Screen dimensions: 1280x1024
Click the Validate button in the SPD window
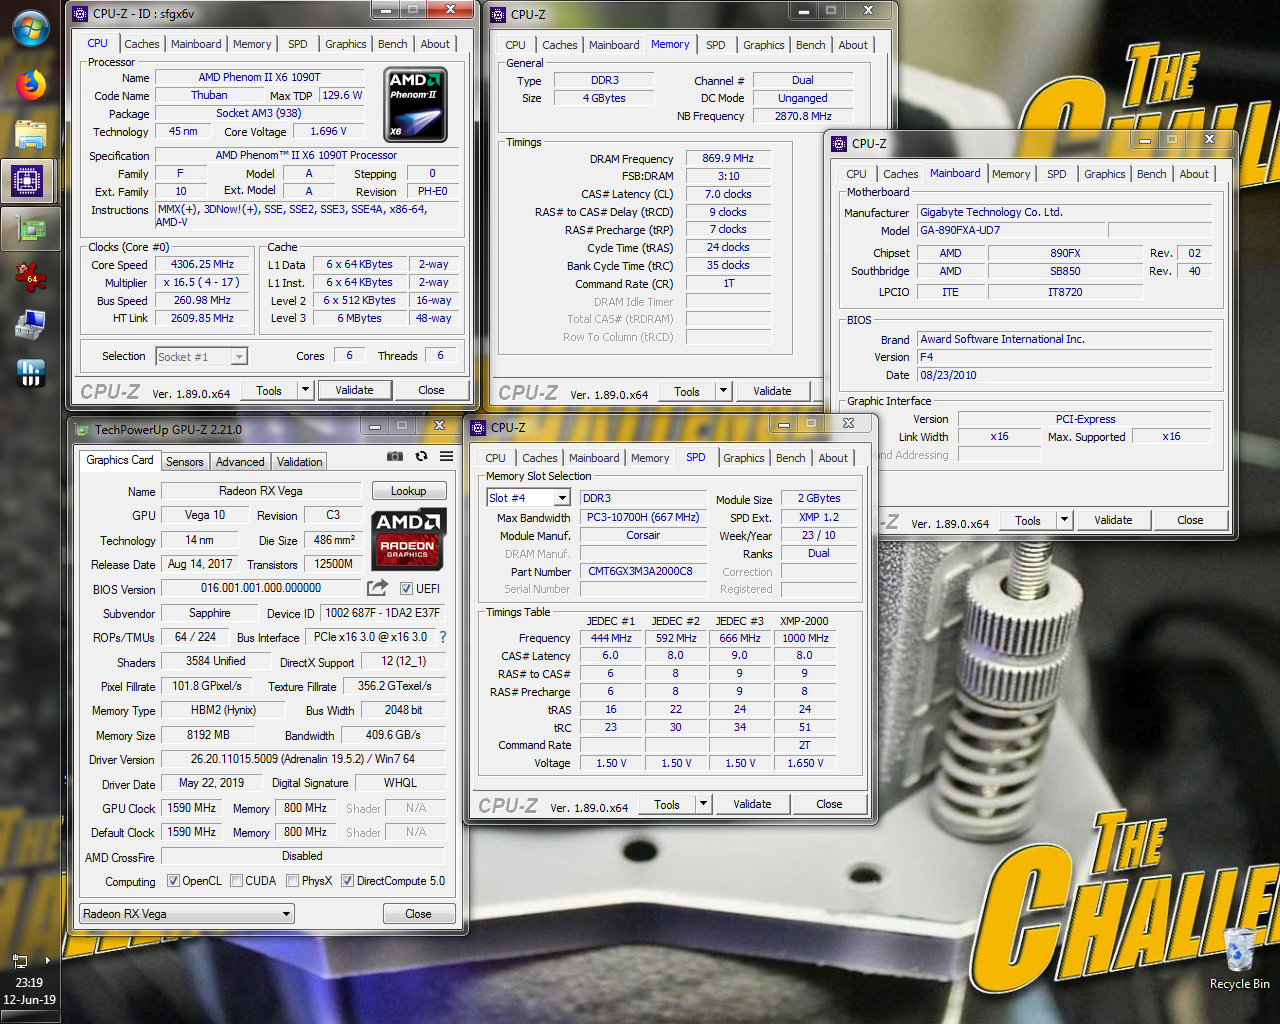[x=752, y=804]
